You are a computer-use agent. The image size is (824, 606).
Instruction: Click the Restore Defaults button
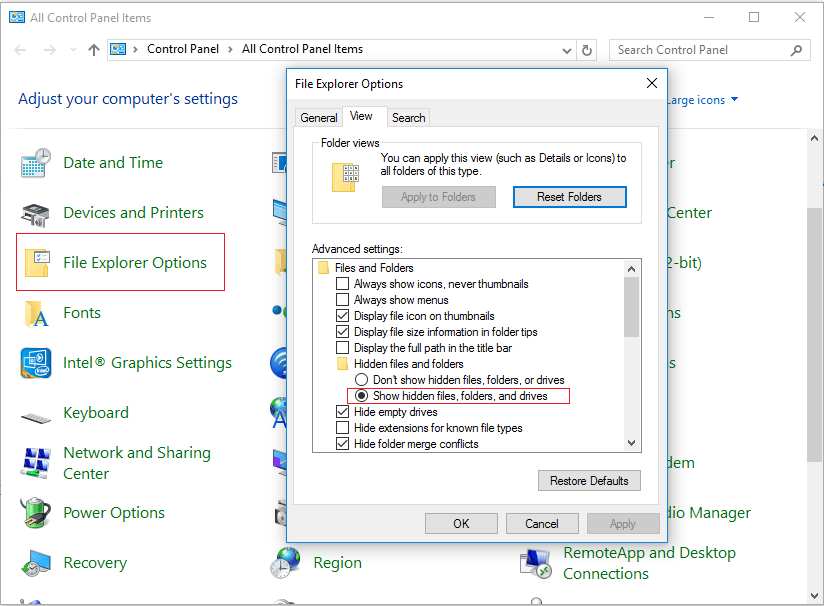589,481
